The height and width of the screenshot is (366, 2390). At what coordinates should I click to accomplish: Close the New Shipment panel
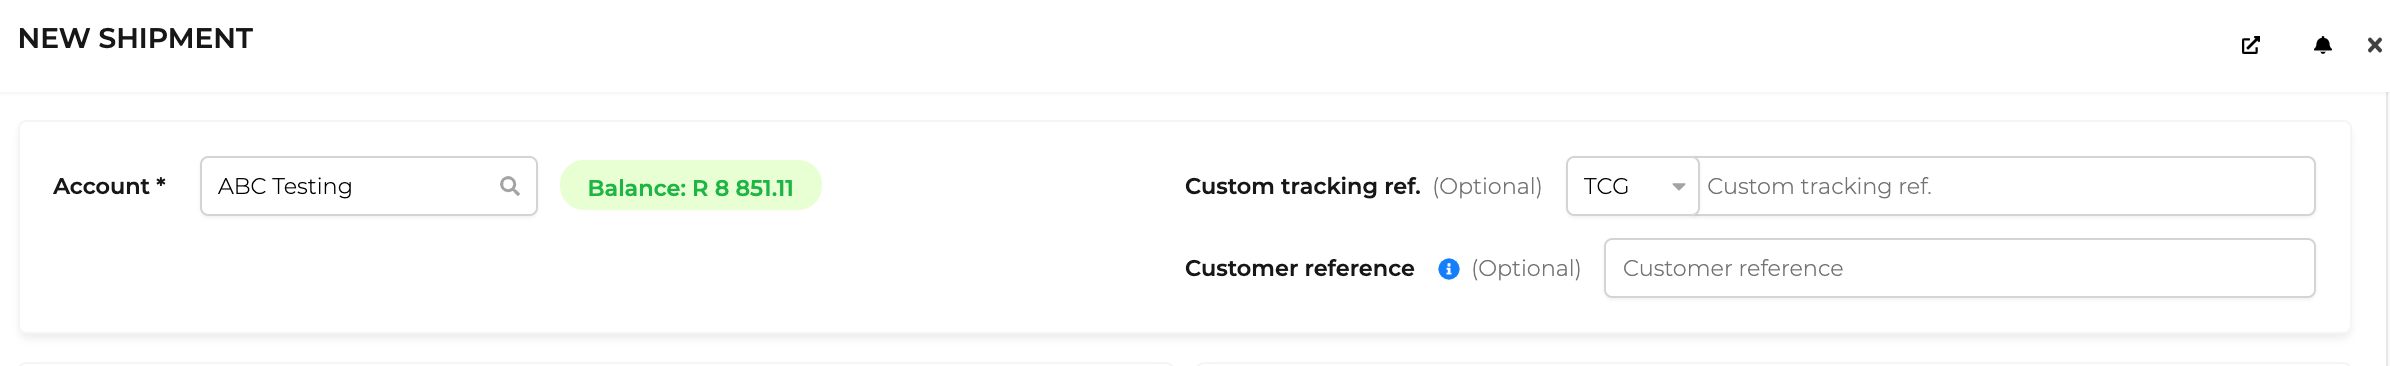(2374, 45)
